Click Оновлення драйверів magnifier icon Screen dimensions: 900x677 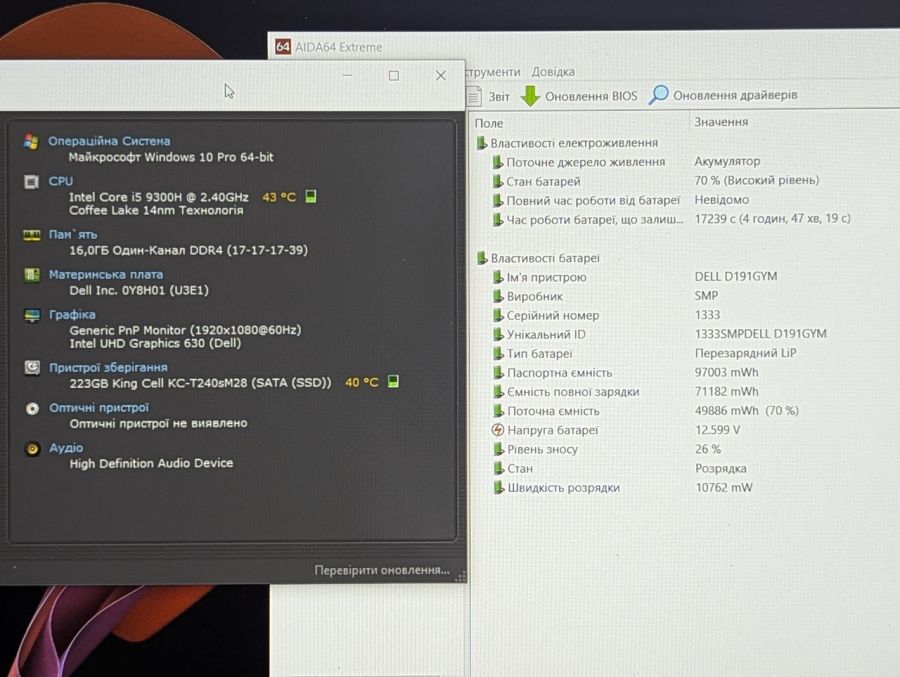pos(658,95)
